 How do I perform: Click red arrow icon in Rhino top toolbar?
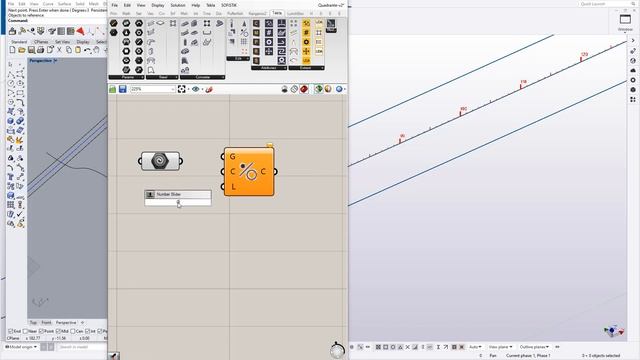point(80,31)
